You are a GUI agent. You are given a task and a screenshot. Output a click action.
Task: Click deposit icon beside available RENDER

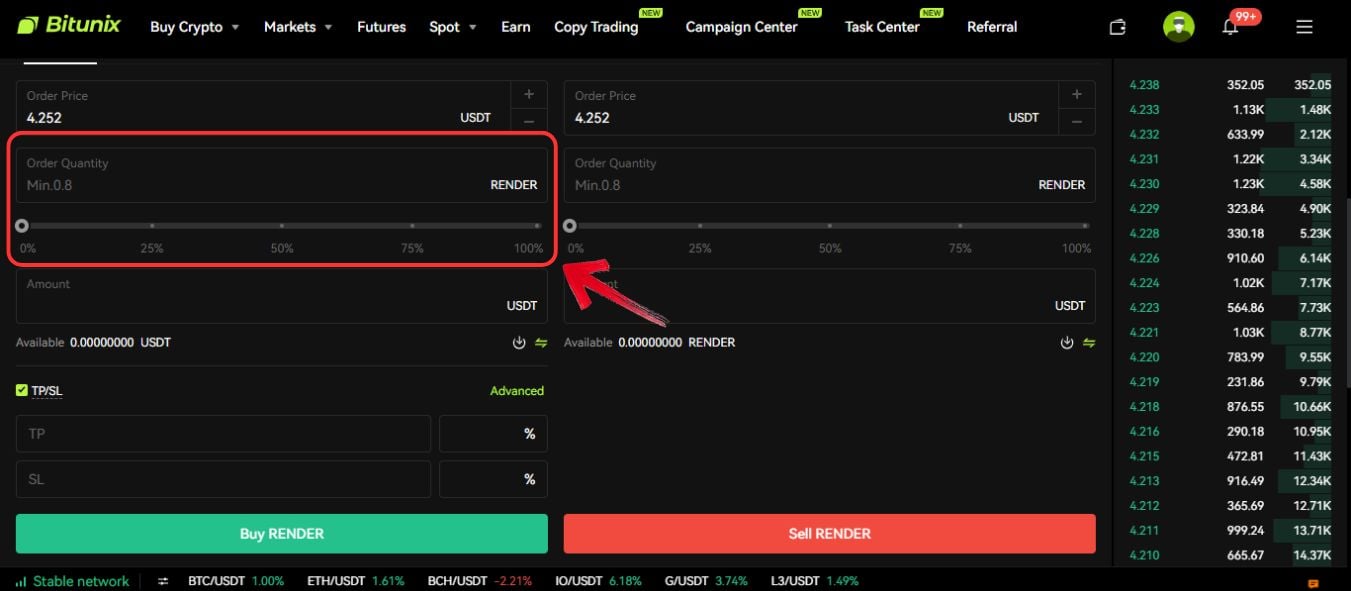pos(1067,343)
